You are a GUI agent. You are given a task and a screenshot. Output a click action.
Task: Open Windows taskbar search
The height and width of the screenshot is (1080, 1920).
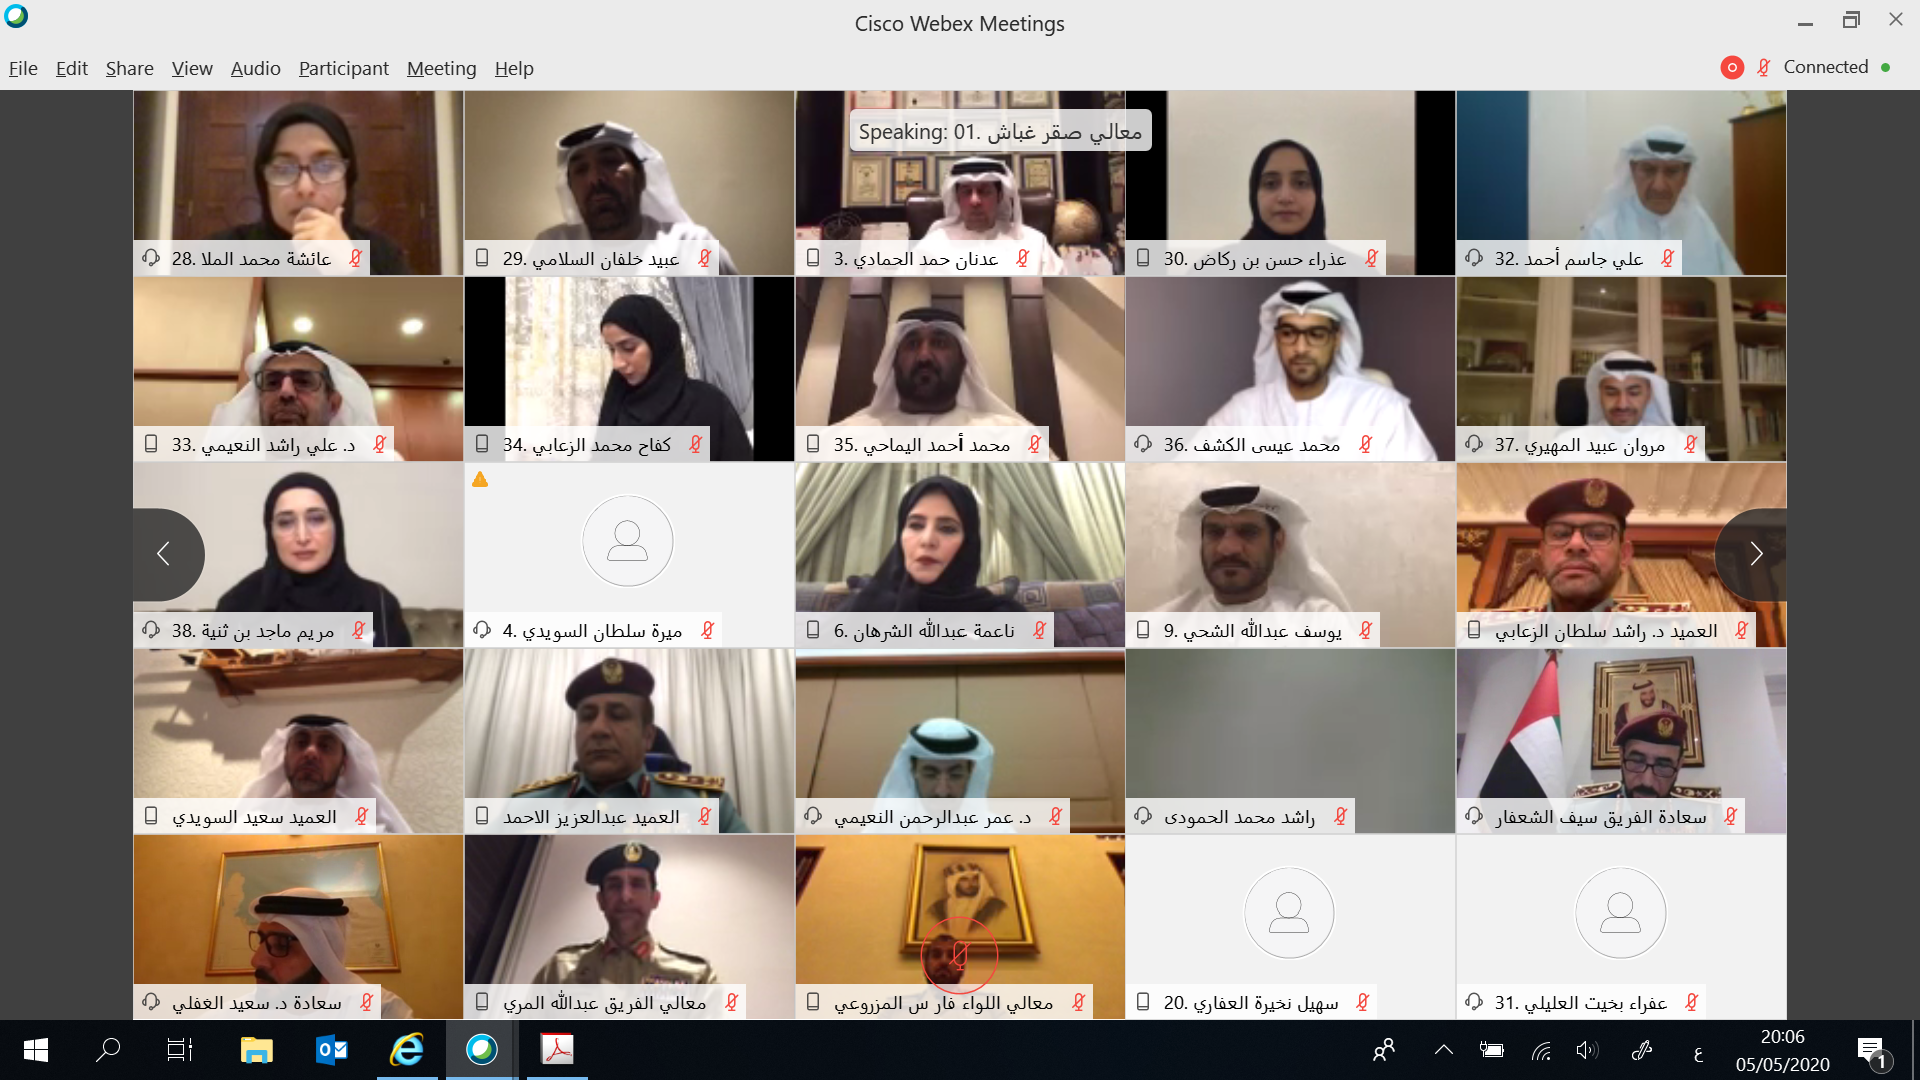click(108, 1050)
